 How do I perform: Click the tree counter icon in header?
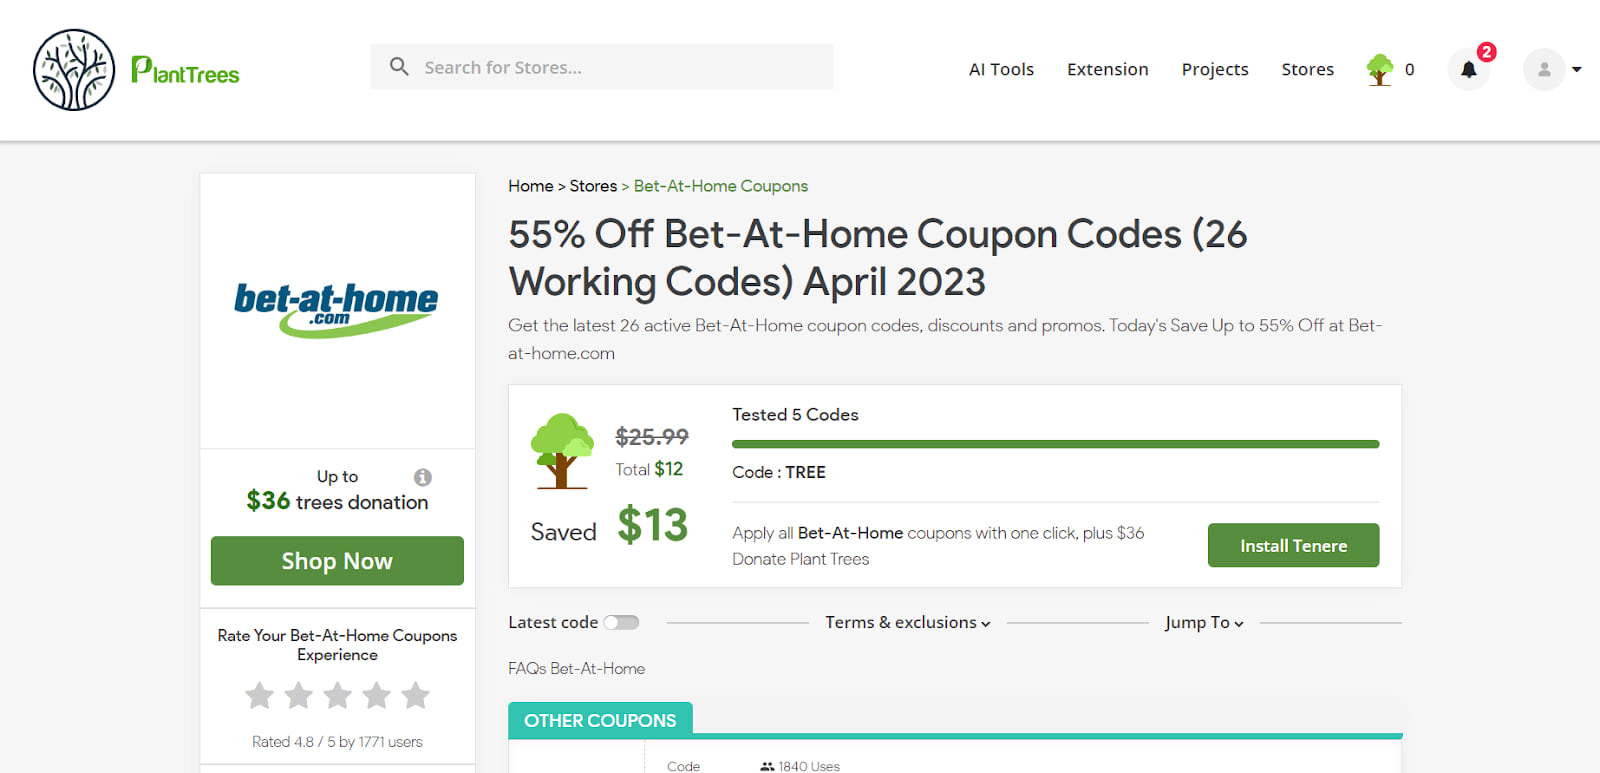(x=1380, y=69)
